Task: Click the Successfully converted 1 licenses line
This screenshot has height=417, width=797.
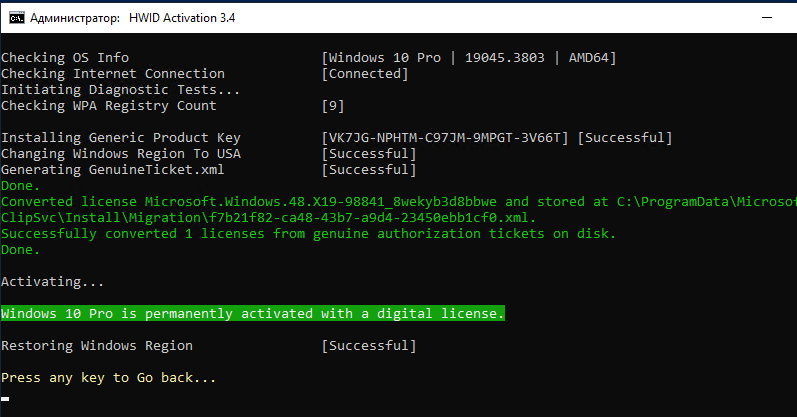Action: (308, 234)
